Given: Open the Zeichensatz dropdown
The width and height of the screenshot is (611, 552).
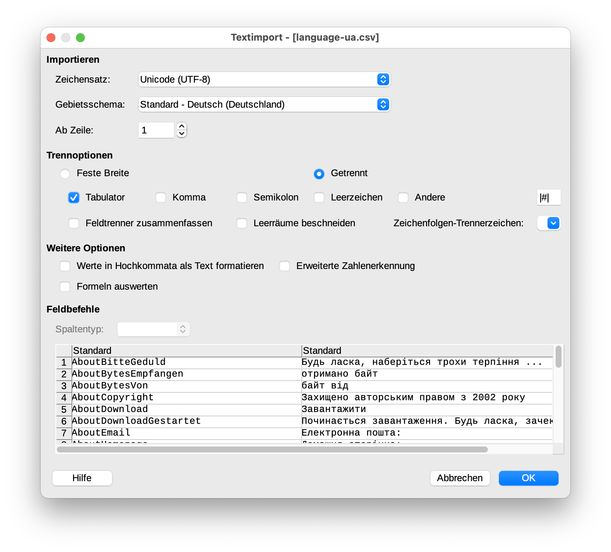Looking at the screenshot, I should pos(263,79).
